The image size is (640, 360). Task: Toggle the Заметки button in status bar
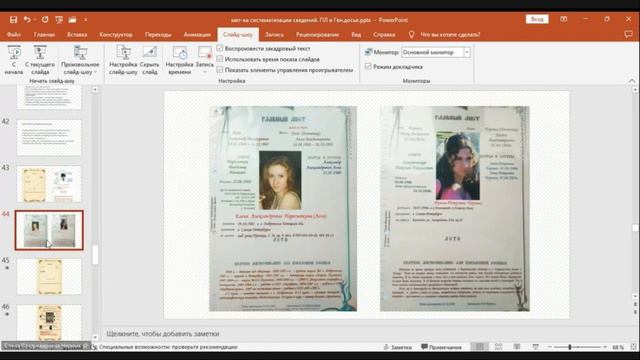pos(398,347)
